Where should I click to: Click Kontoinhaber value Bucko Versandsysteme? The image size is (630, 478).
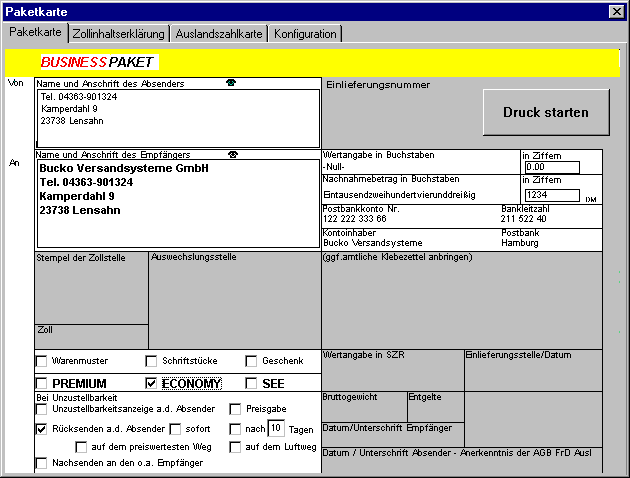(x=373, y=243)
